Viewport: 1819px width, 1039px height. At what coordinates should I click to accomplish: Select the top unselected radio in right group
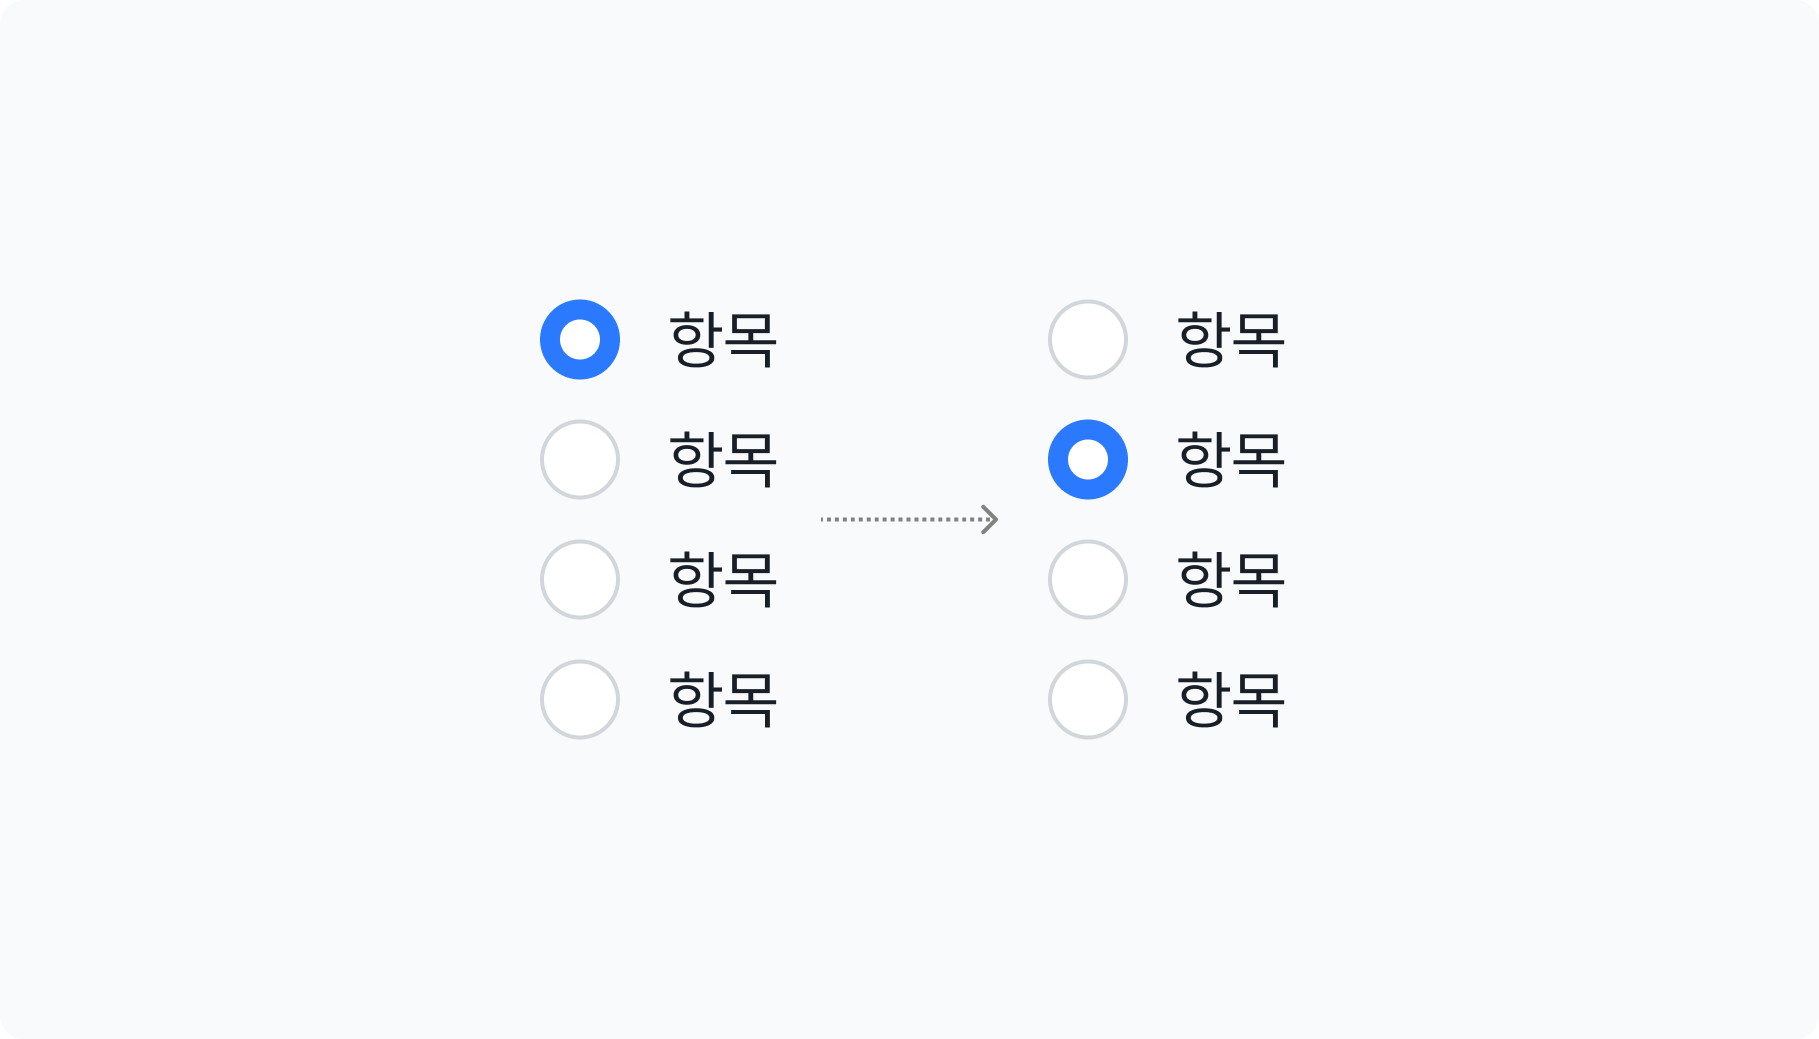[x=1088, y=339]
